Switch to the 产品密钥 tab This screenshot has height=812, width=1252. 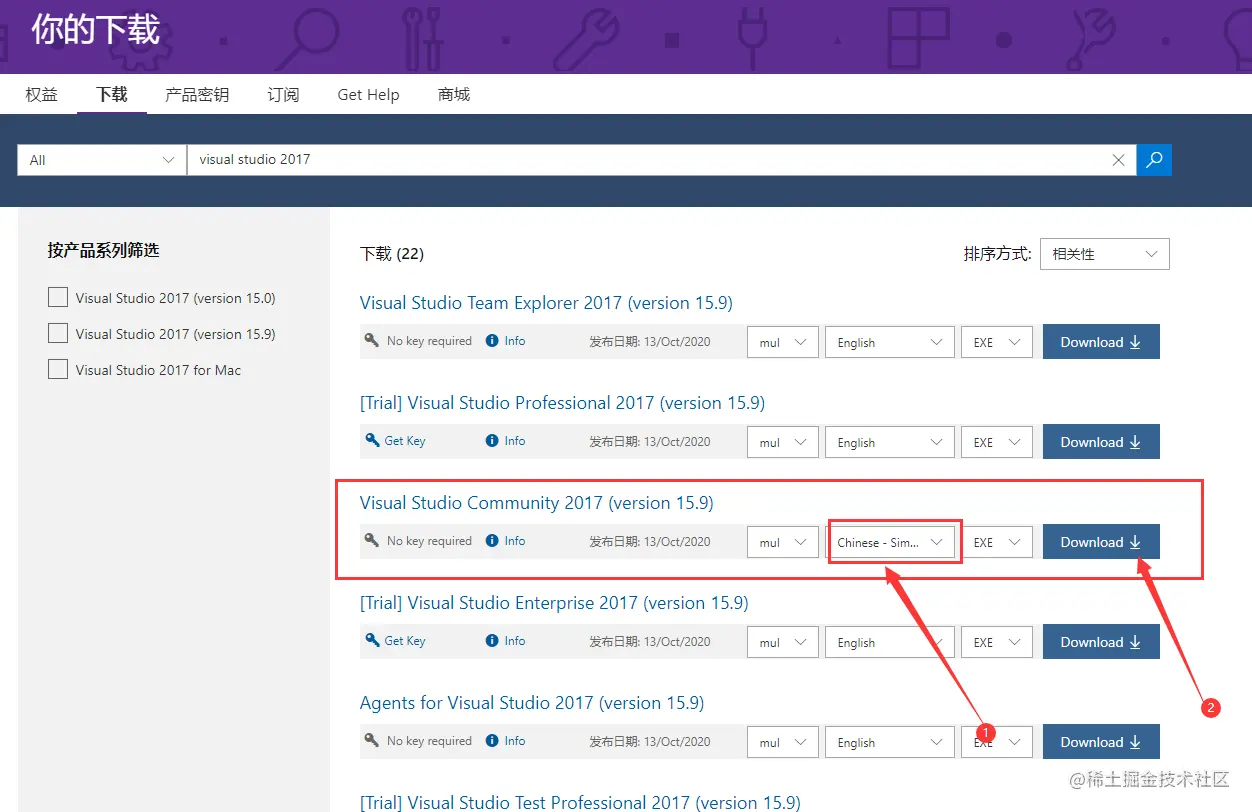tap(197, 95)
